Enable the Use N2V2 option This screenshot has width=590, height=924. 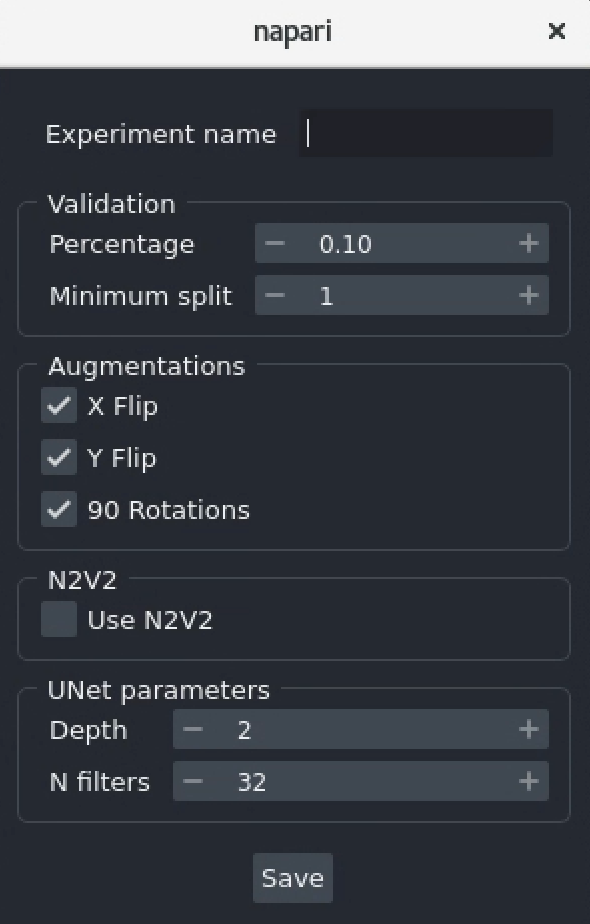pos(58,620)
